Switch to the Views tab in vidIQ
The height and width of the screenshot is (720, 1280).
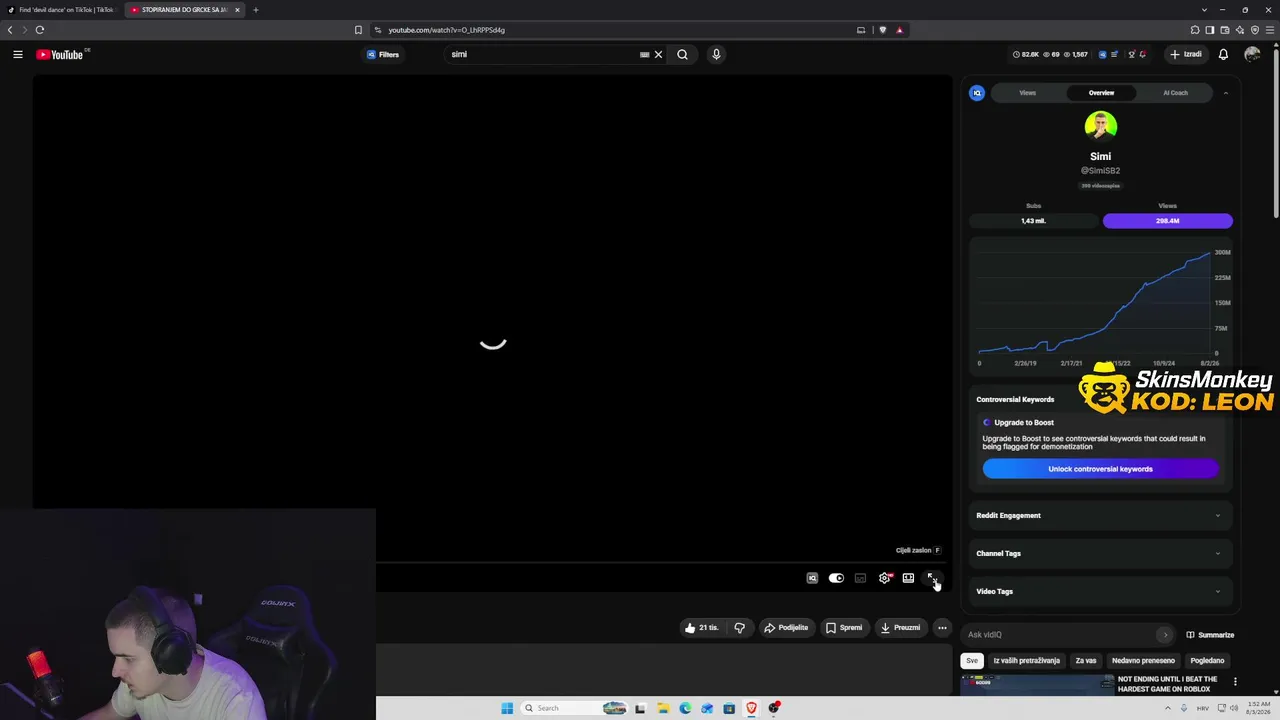pyautogui.click(x=1027, y=93)
